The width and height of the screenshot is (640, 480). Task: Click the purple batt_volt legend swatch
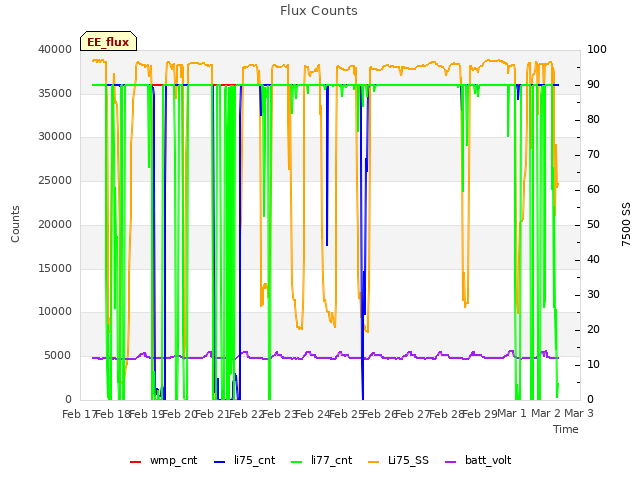[x=450, y=462]
